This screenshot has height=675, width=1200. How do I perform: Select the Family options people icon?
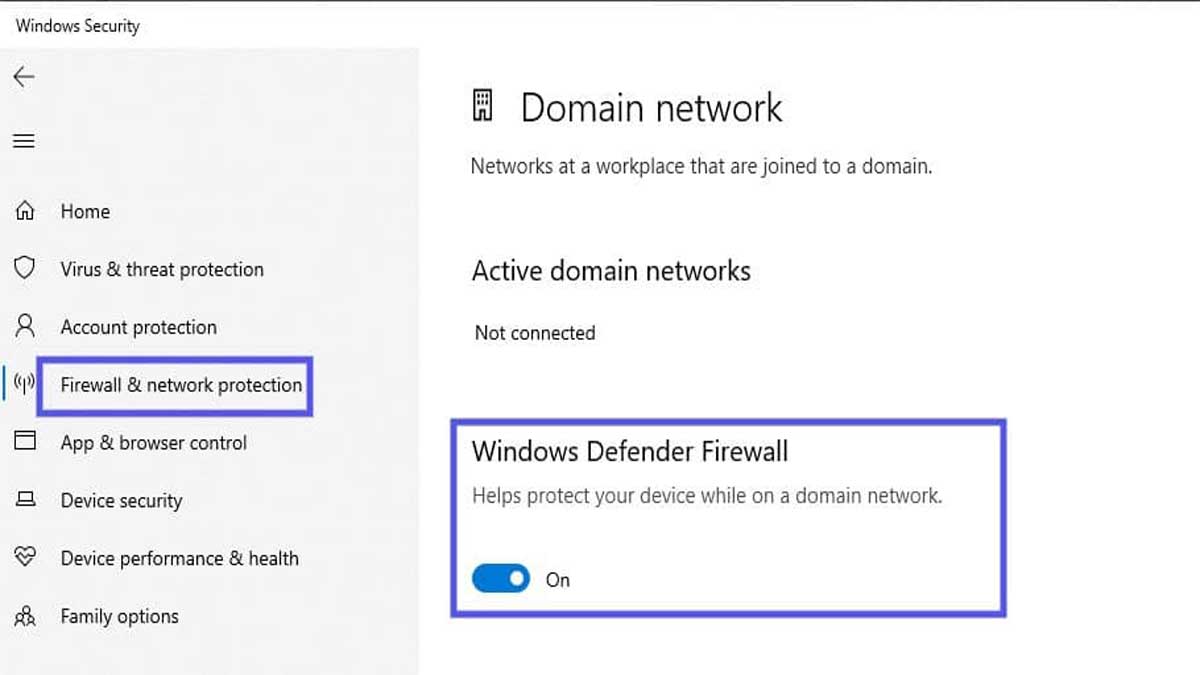(22, 617)
